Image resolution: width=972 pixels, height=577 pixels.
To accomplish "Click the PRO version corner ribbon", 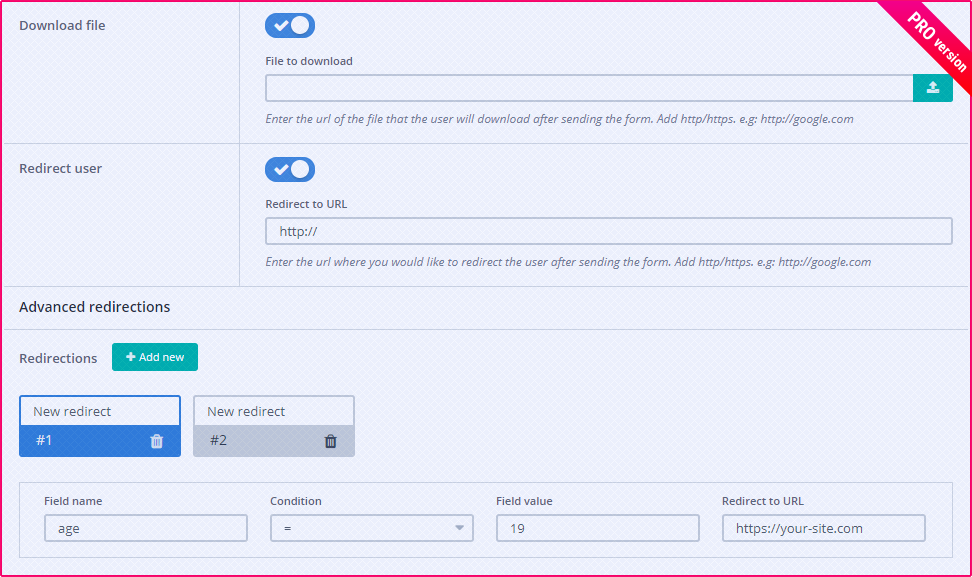I will (x=935, y=42).
